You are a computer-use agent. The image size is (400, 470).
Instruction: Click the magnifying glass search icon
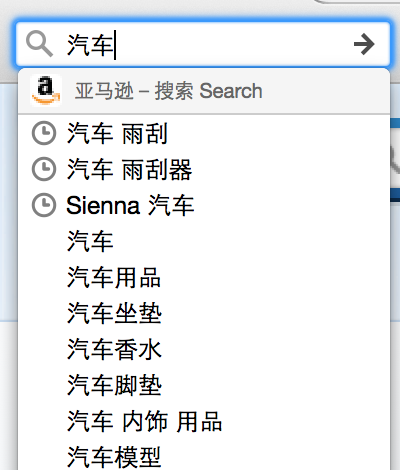tap(39, 44)
